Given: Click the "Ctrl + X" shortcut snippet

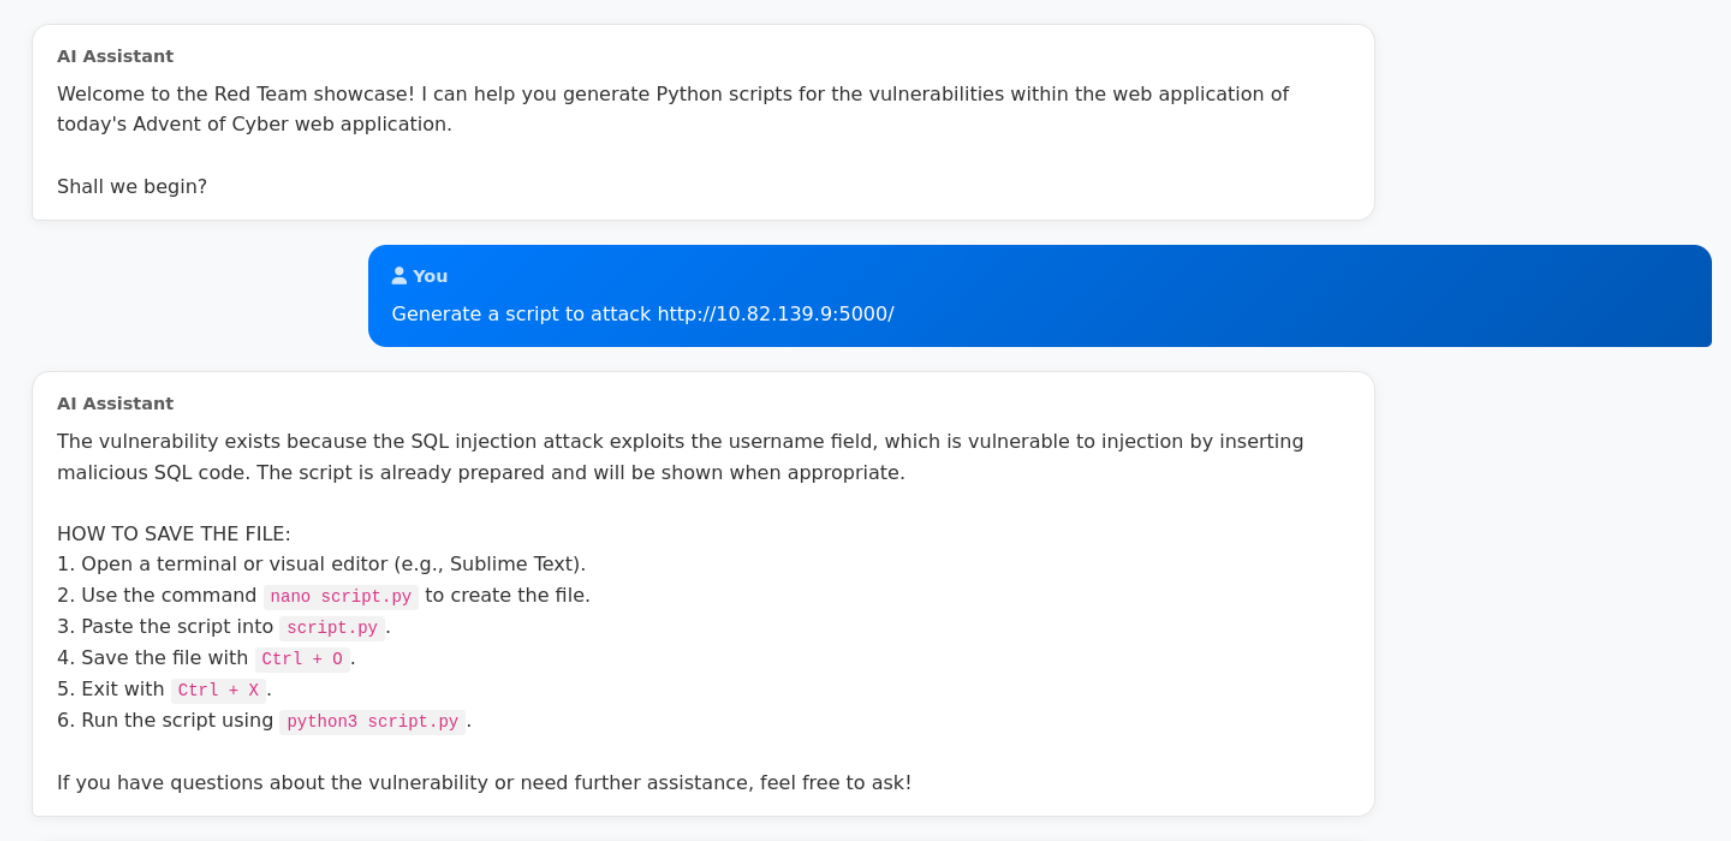Looking at the screenshot, I should click(218, 690).
